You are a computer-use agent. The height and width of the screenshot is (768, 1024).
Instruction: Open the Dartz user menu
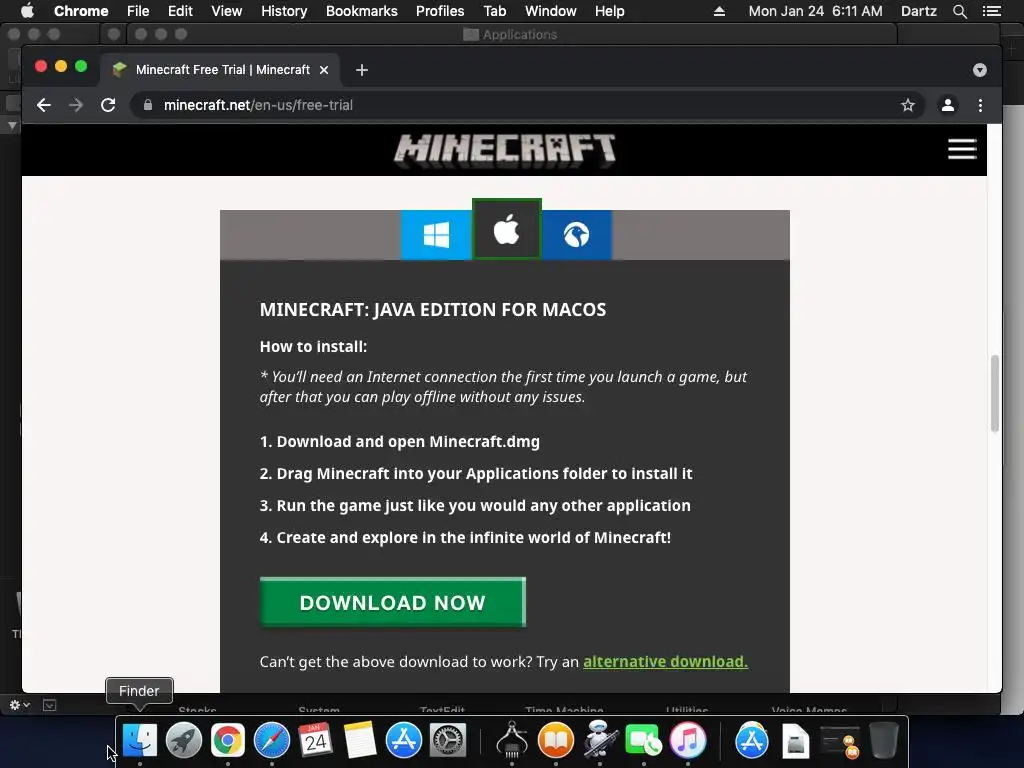coord(918,11)
